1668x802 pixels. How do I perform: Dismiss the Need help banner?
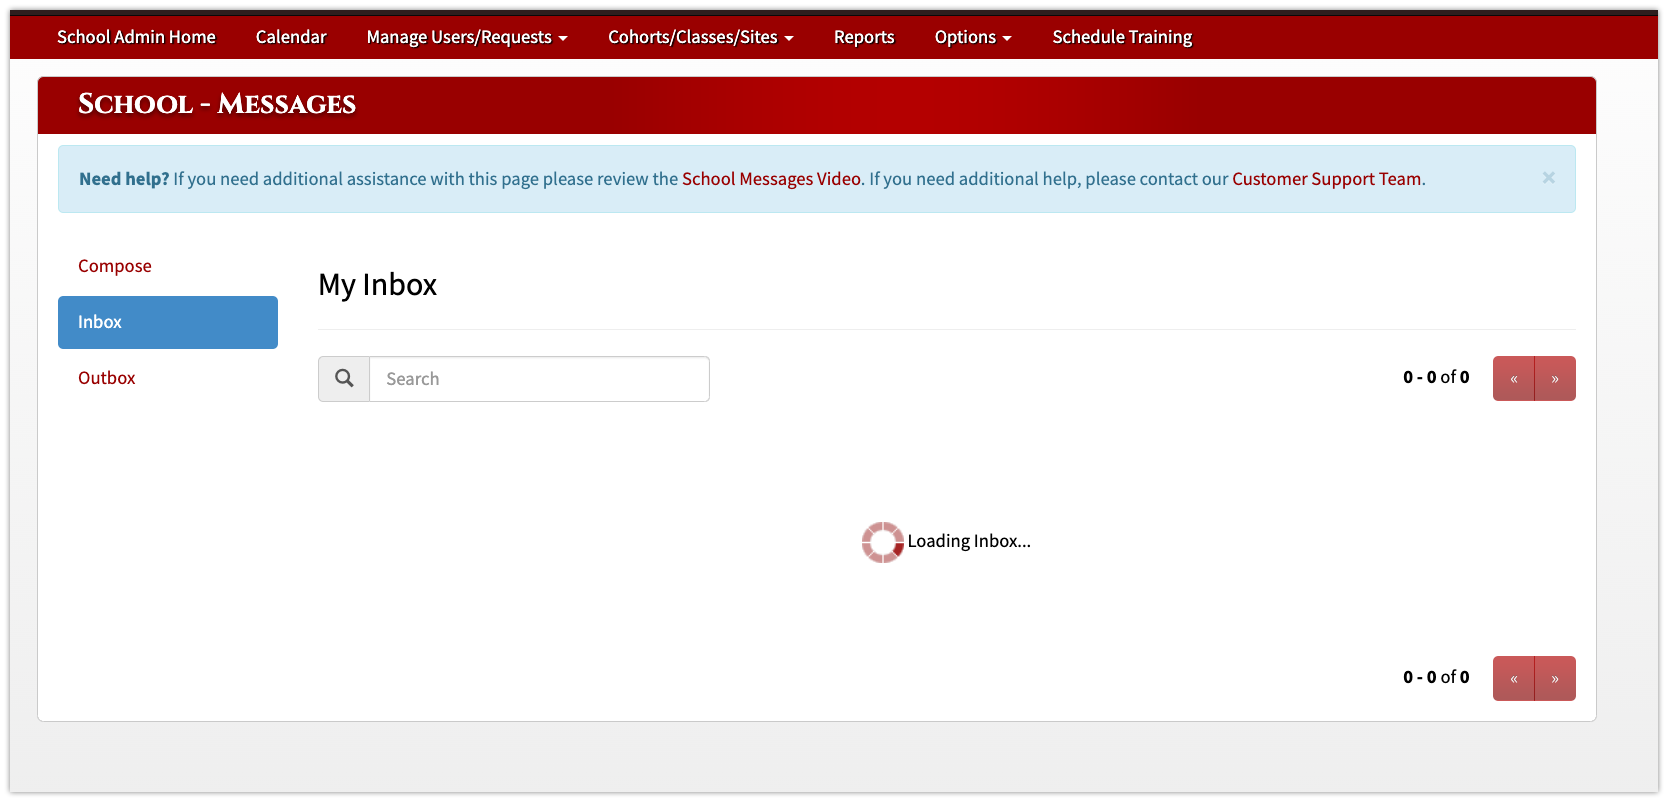[x=1548, y=178]
